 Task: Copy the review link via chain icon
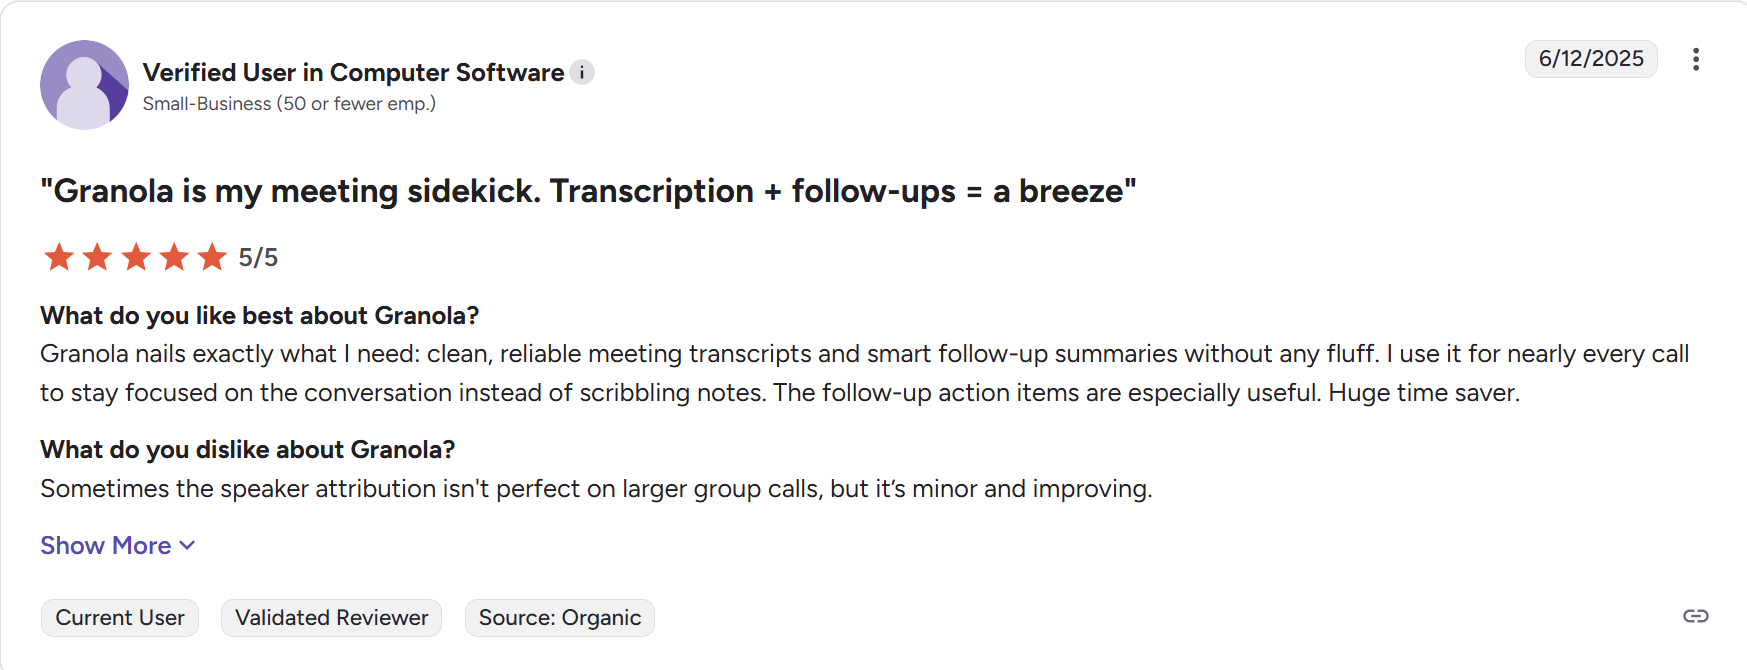point(1695,616)
